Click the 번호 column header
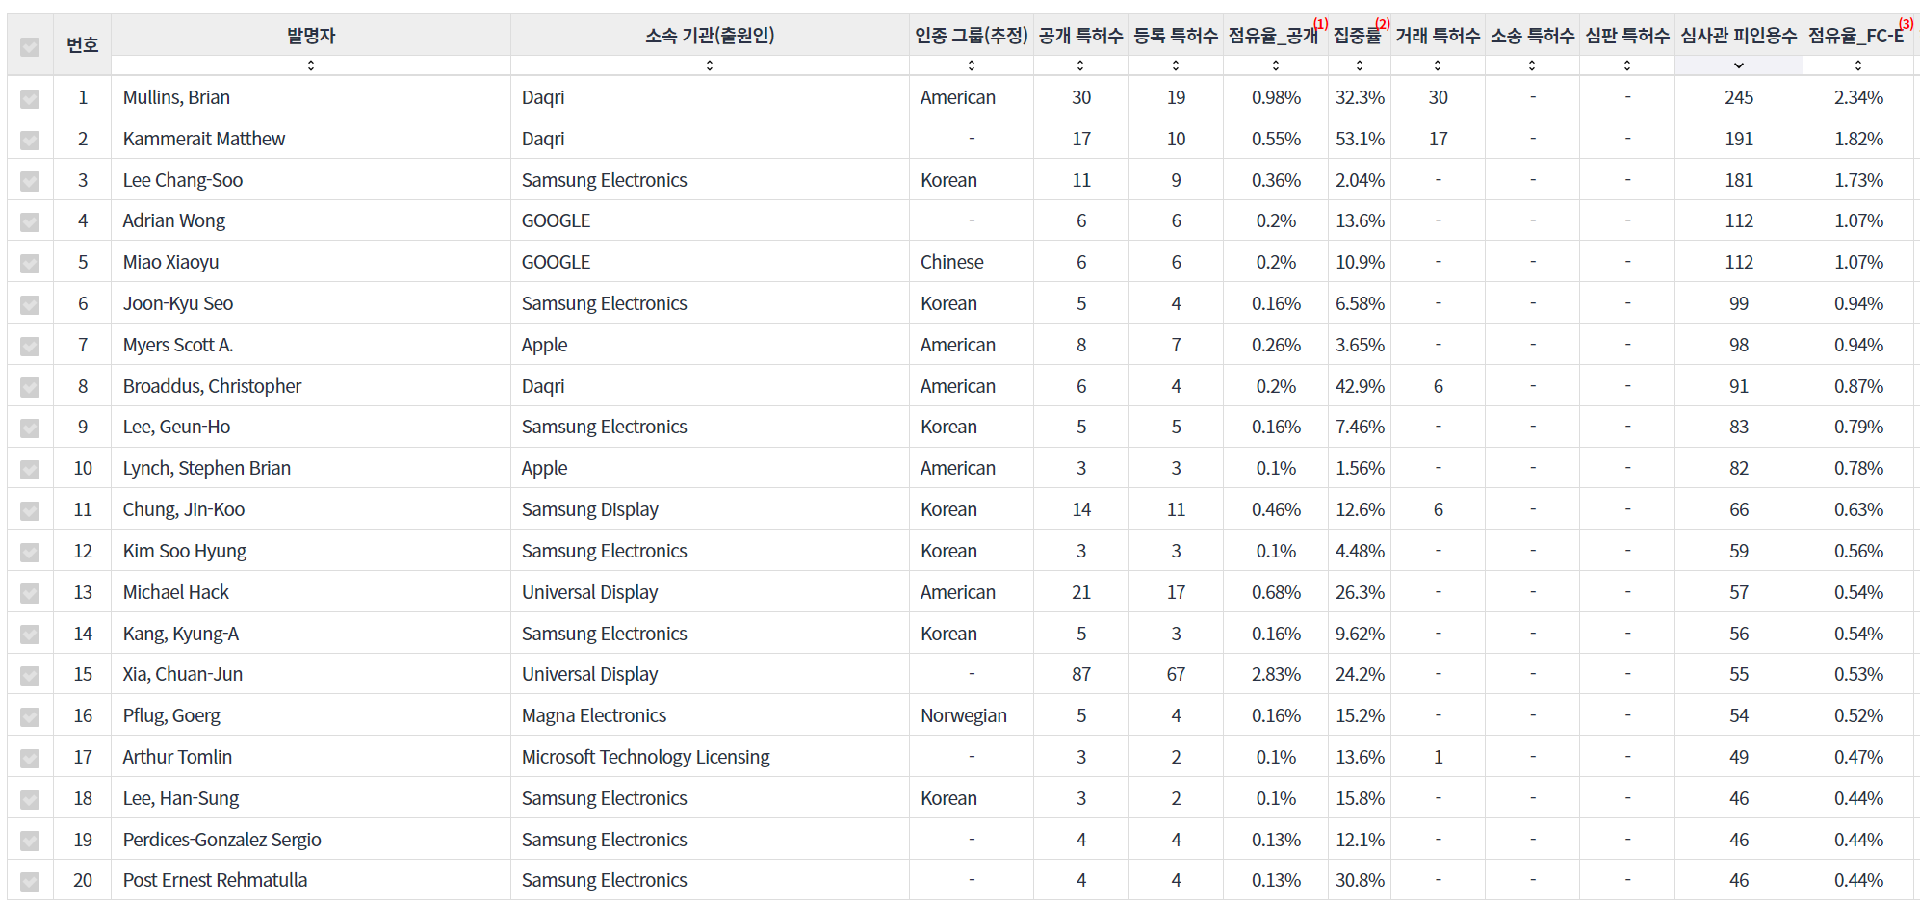 (82, 44)
